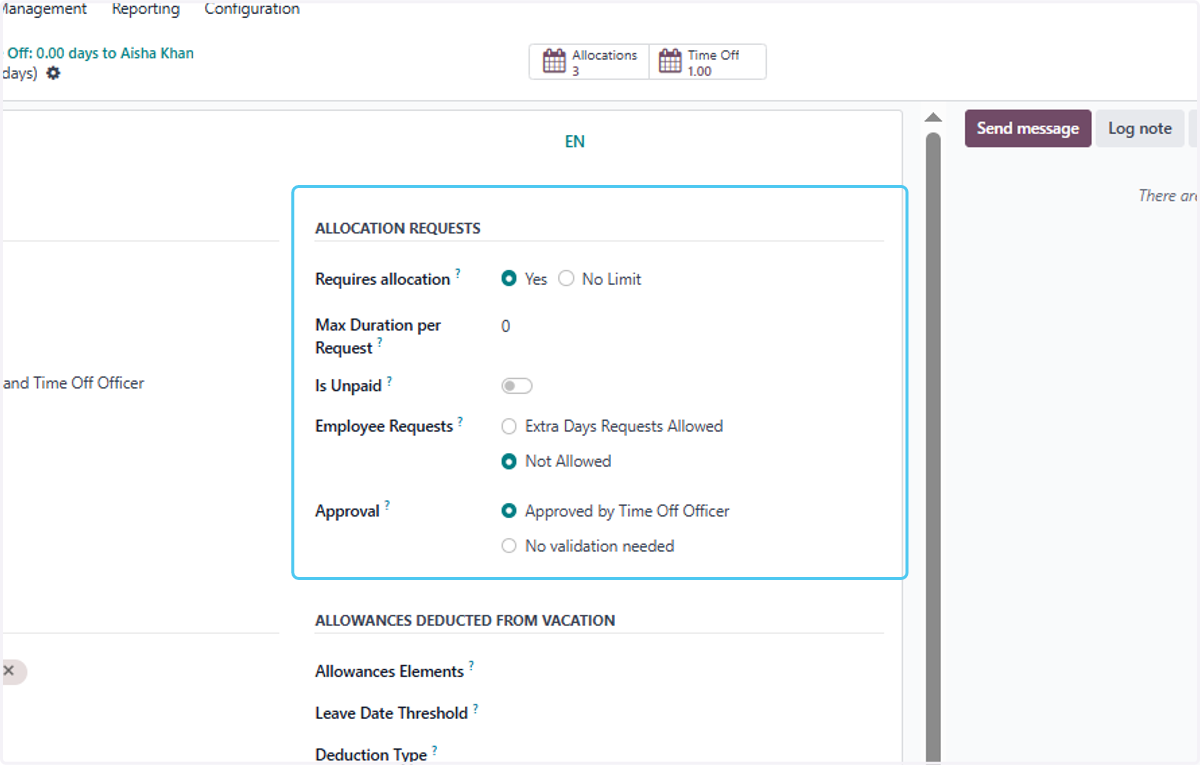The height and width of the screenshot is (765, 1200).
Task: Click the scrollbar up arrow
Action: coord(933,118)
